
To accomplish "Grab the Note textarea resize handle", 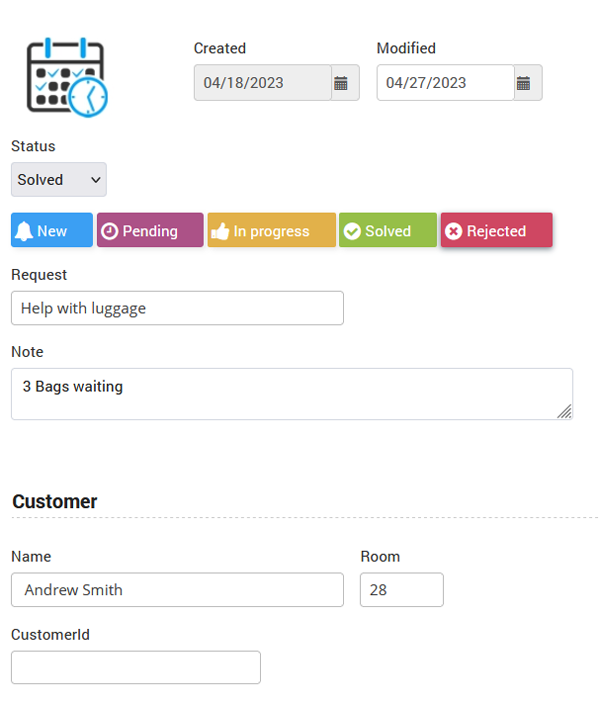I will pyautogui.click(x=565, y=411).
